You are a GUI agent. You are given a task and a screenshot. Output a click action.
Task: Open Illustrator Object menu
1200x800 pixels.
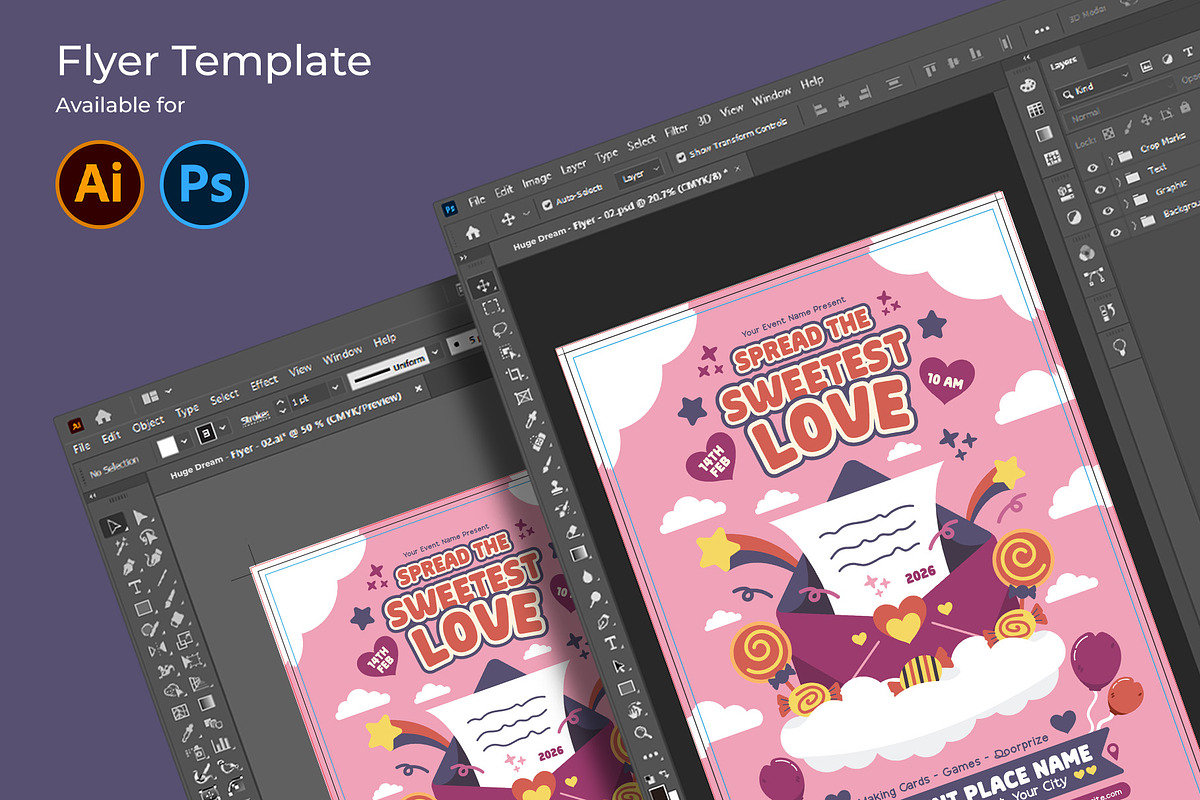click(148, 425)
